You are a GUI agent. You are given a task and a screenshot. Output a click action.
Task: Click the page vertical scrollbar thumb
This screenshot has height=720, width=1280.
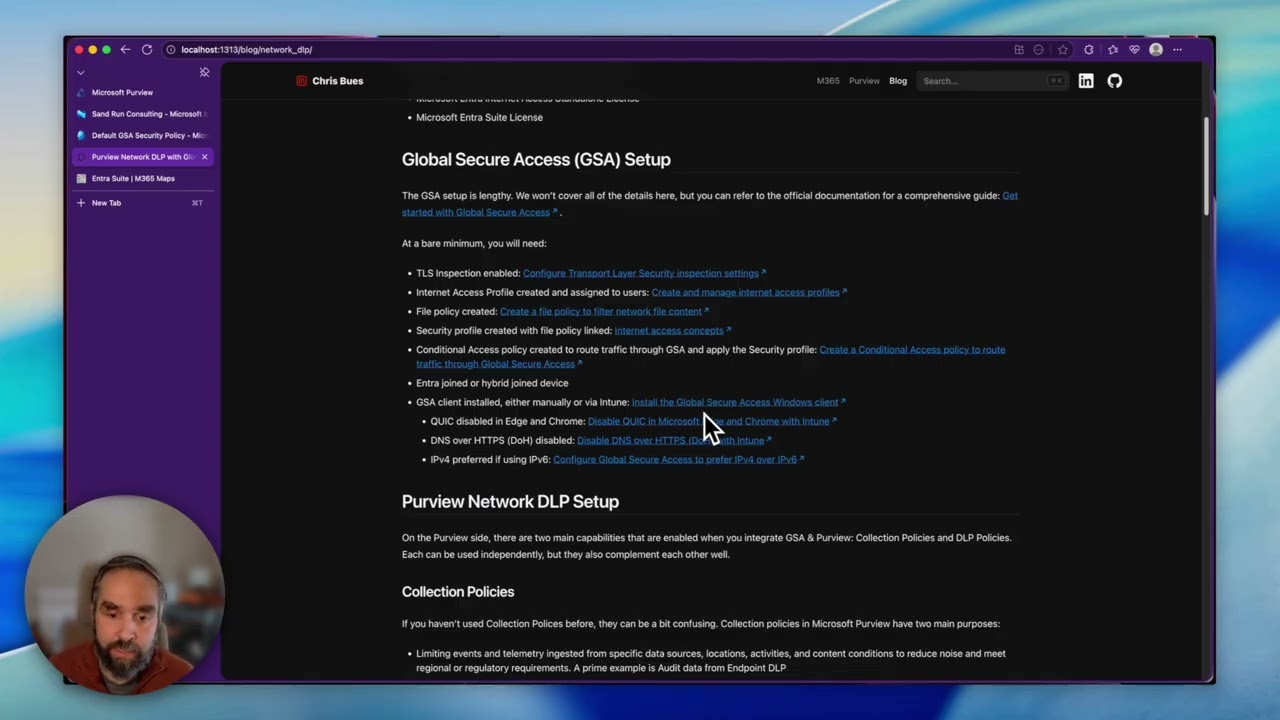[x=1207, y=165]
